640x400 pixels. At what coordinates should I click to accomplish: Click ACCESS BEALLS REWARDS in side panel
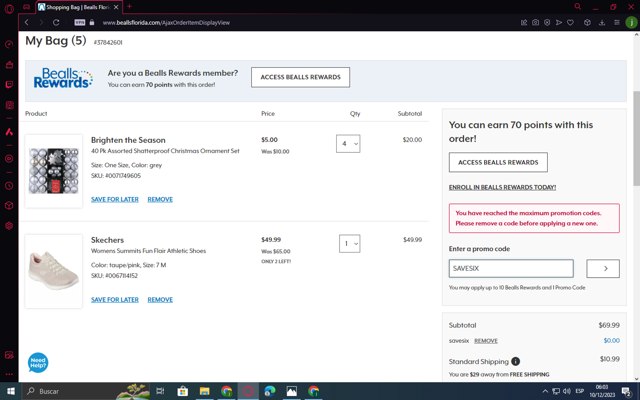(x=498, y=162)
